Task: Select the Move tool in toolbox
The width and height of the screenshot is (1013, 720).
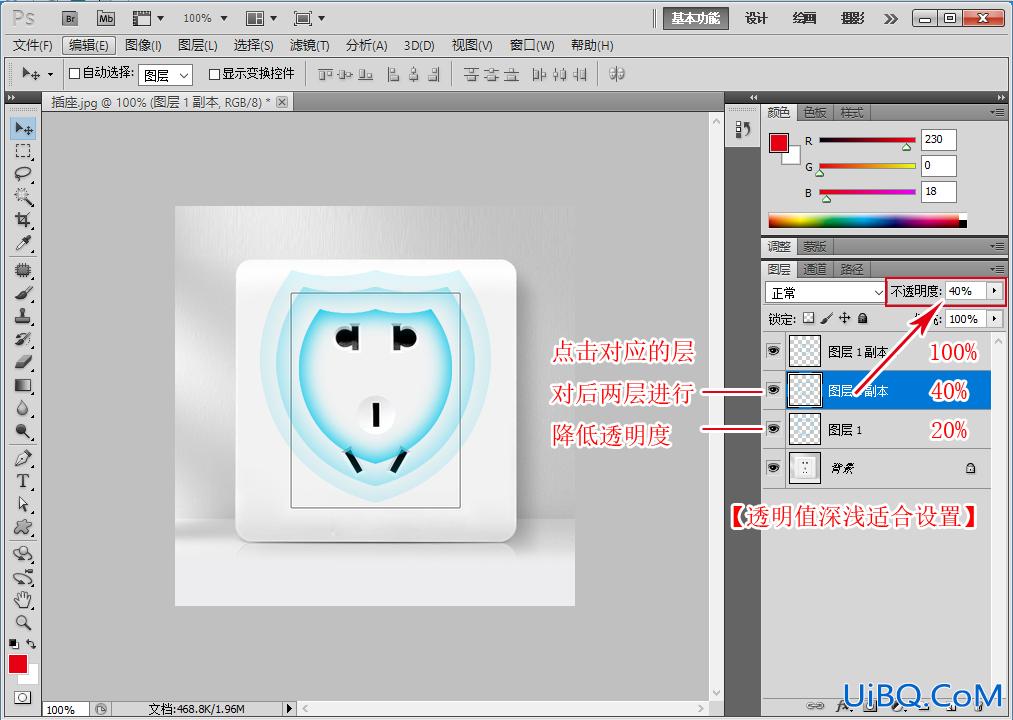Action: coord(23,128)
